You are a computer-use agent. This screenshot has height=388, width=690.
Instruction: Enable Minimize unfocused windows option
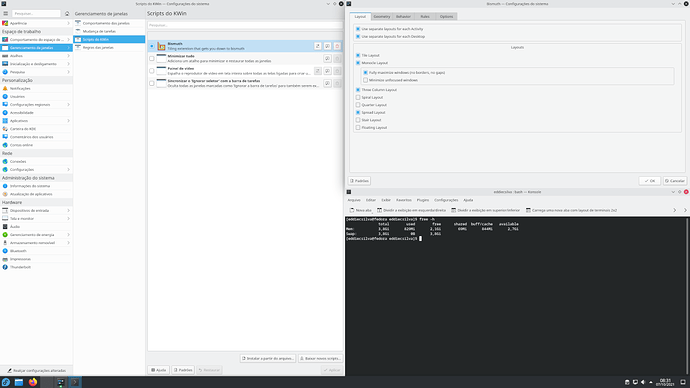[x=365, y=80]
